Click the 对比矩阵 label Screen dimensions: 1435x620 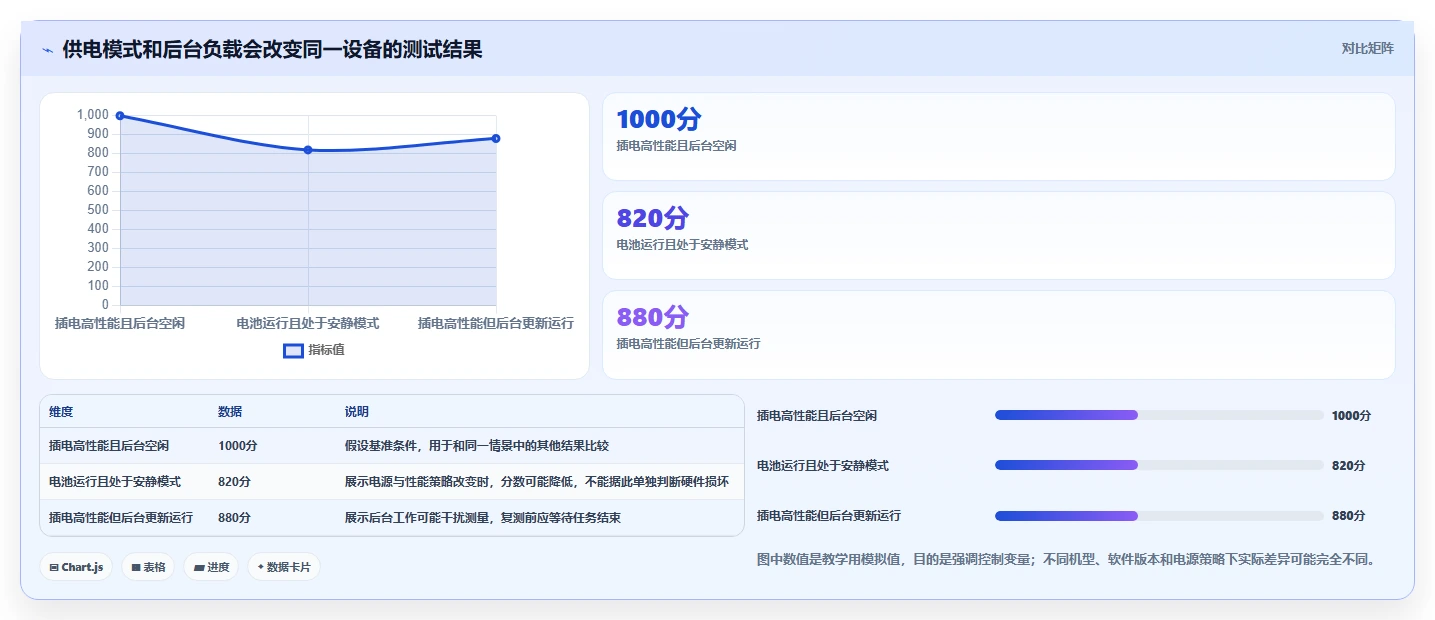(1367, 48)
